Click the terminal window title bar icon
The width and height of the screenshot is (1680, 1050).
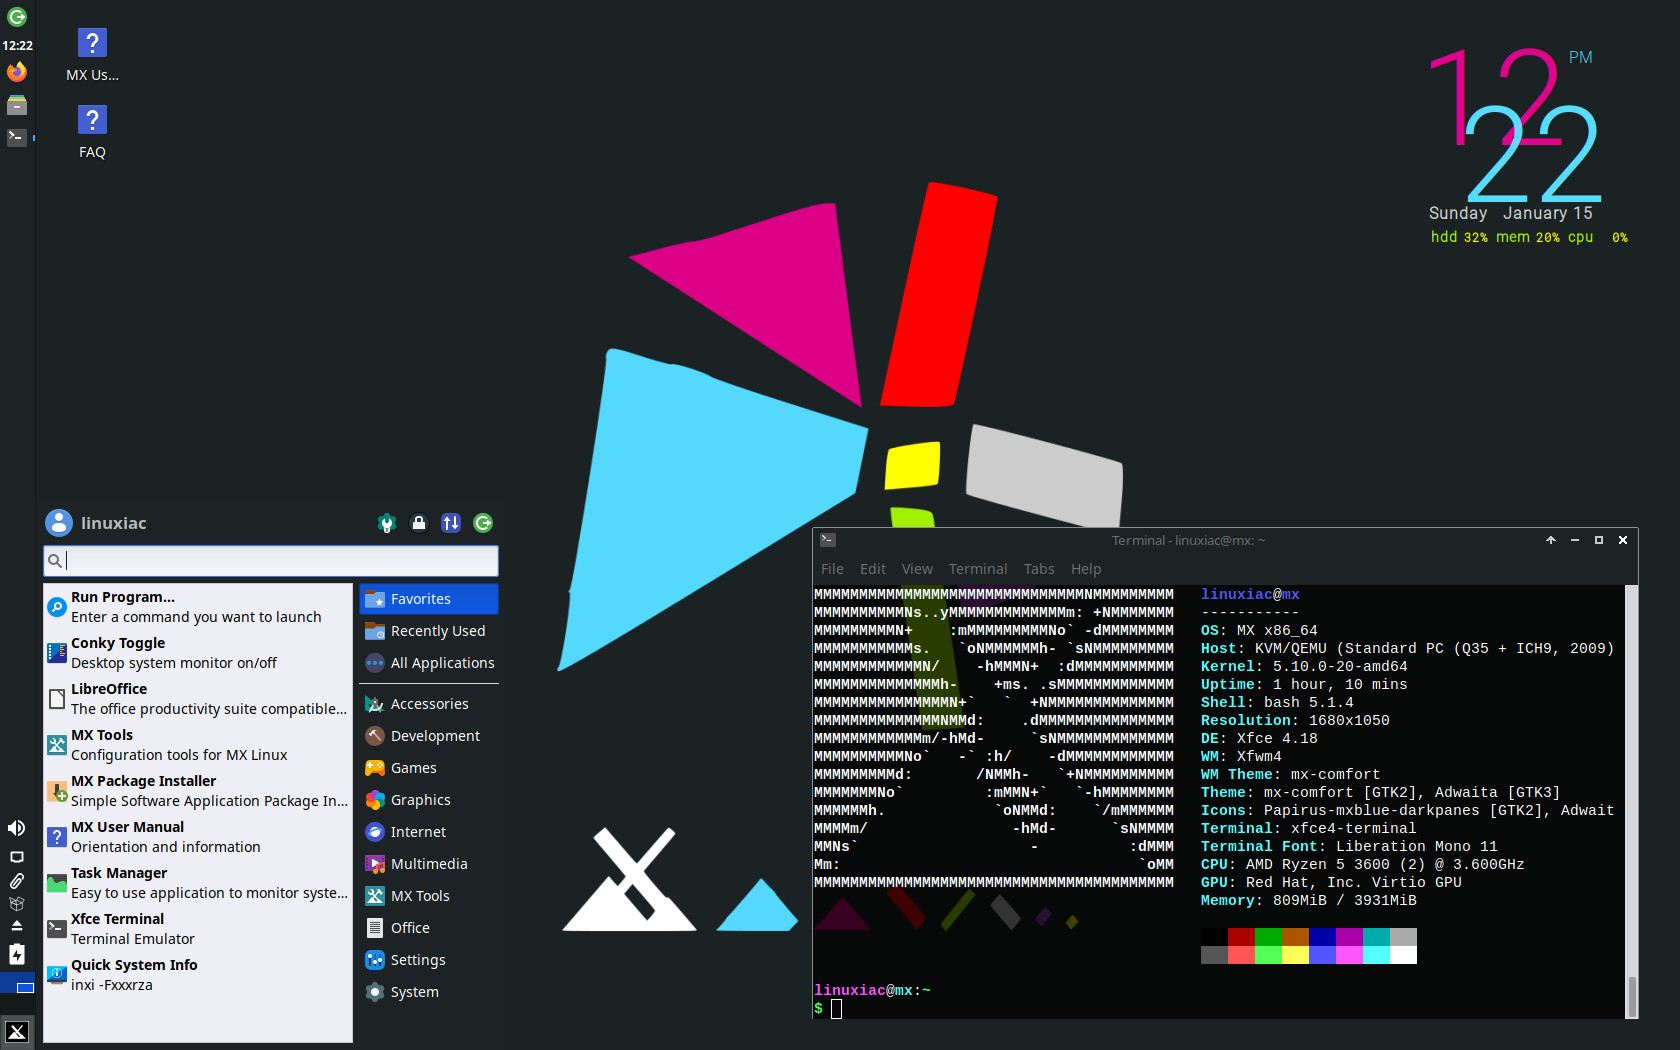click(828, 540)
